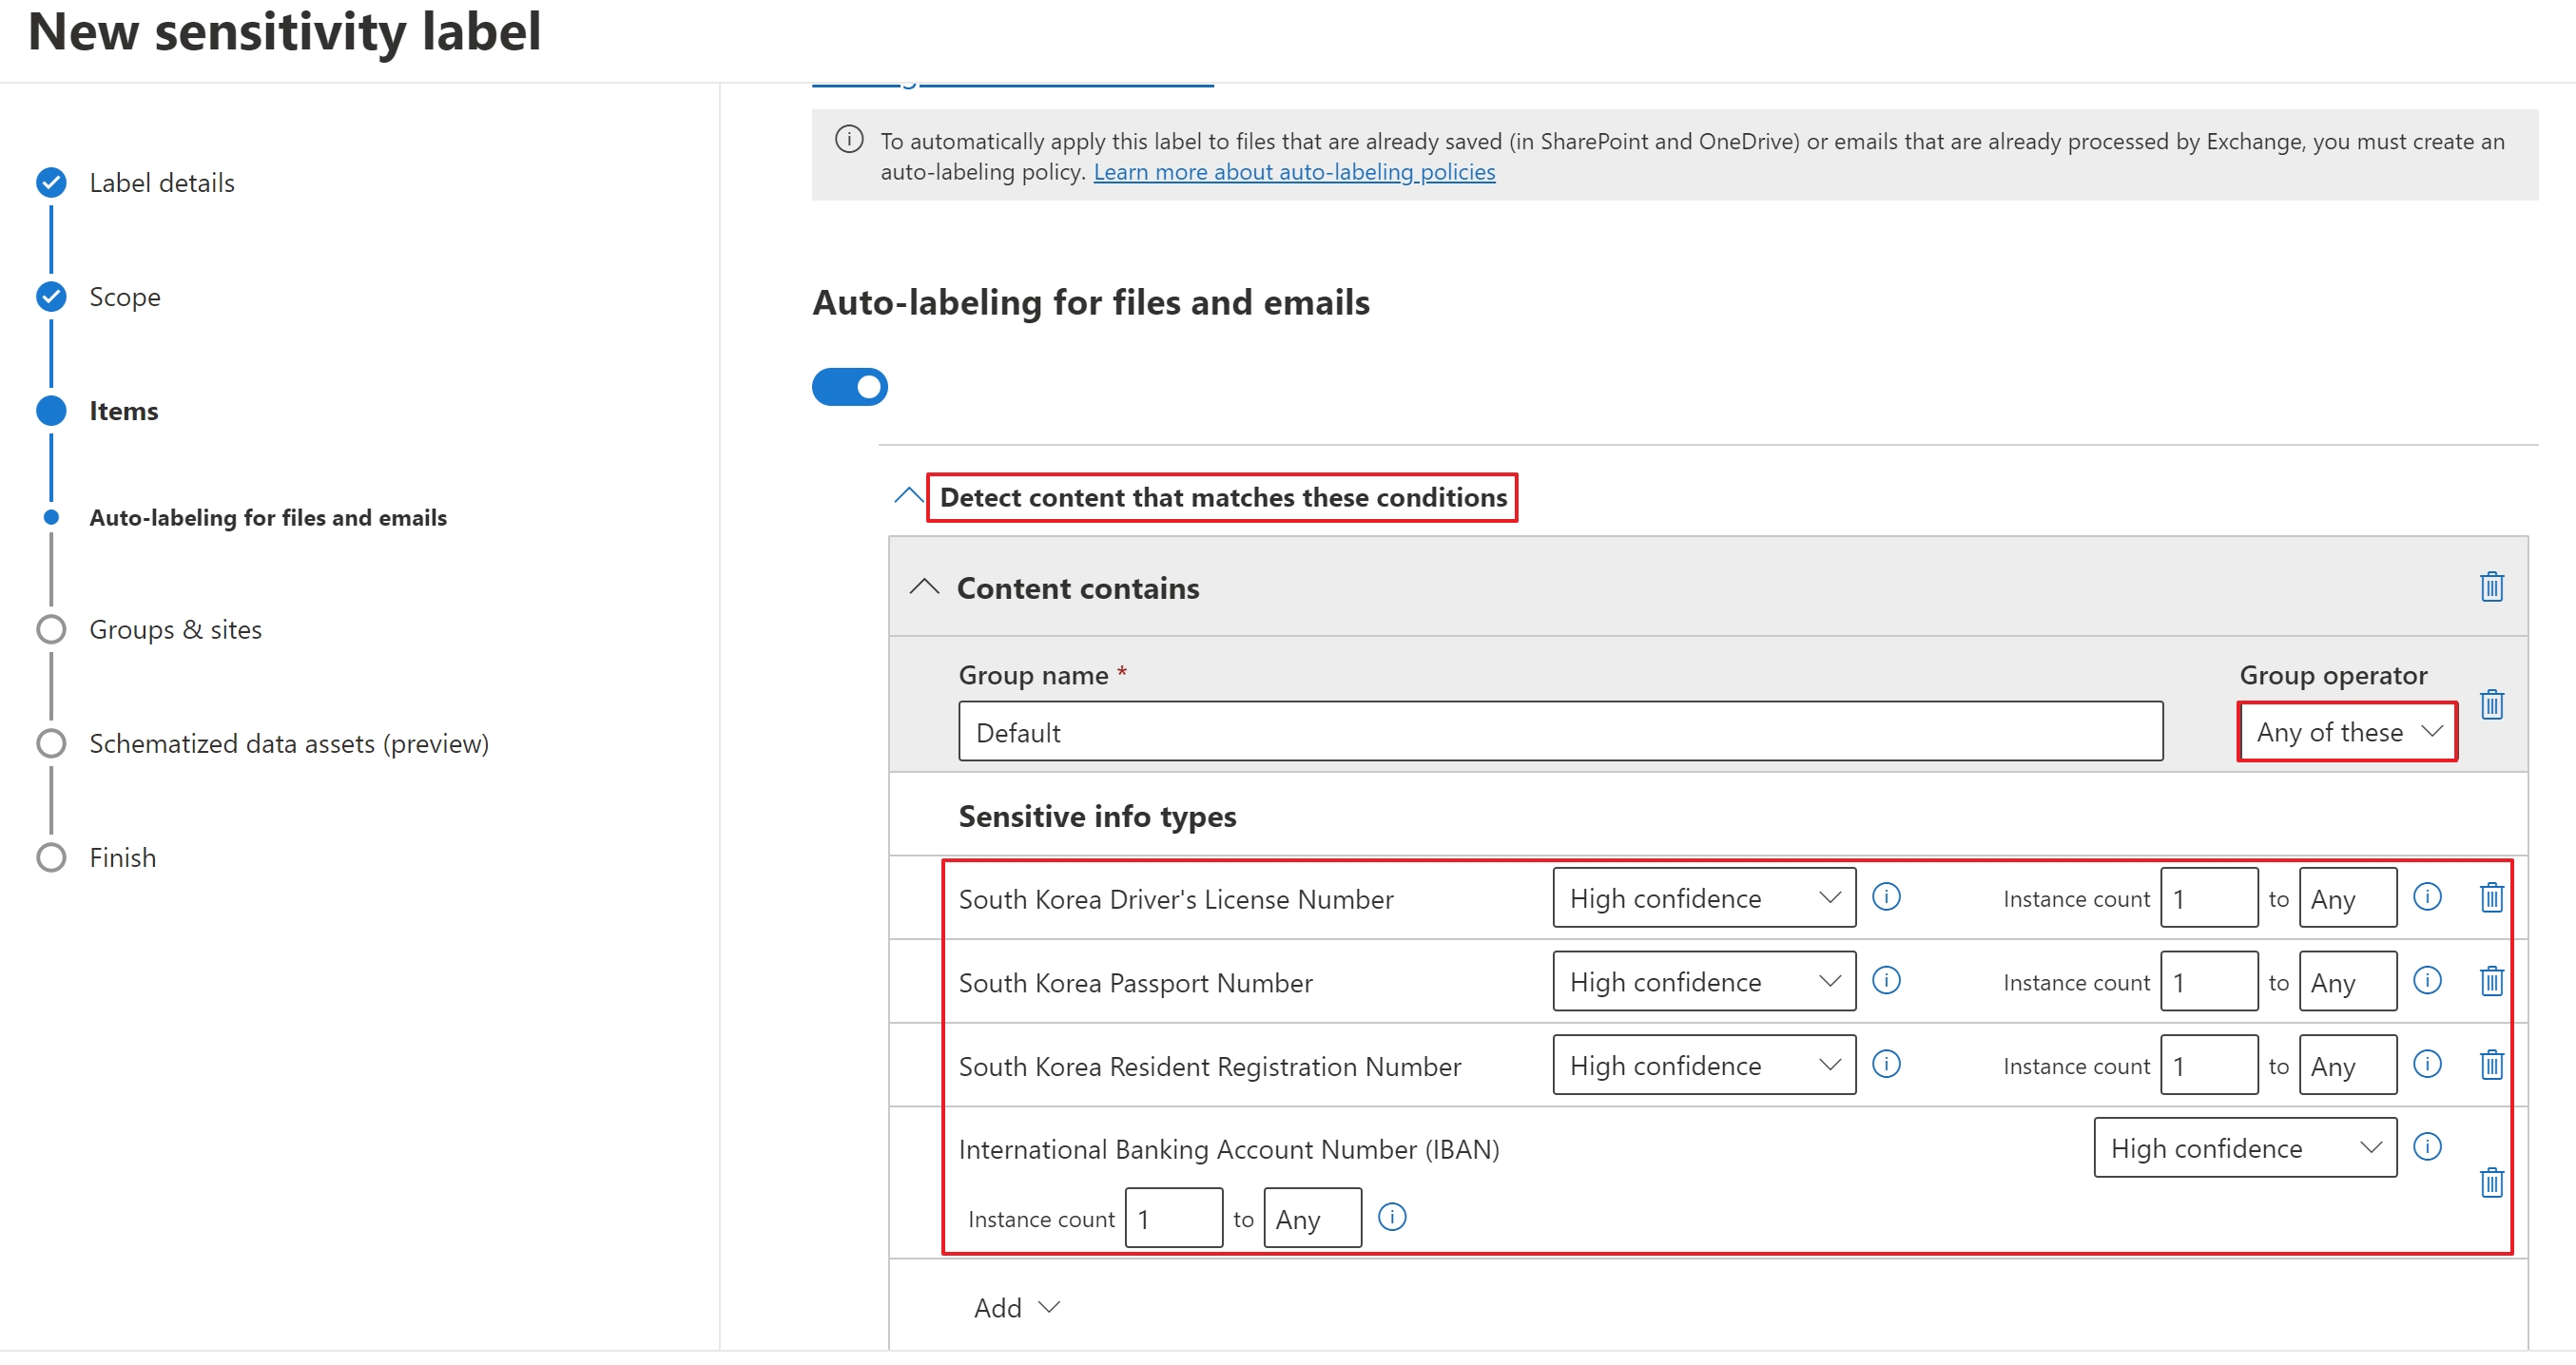Open info about IBAN instance count
This screenshot has width=2576, height=1365.
pos(1392,1217)
